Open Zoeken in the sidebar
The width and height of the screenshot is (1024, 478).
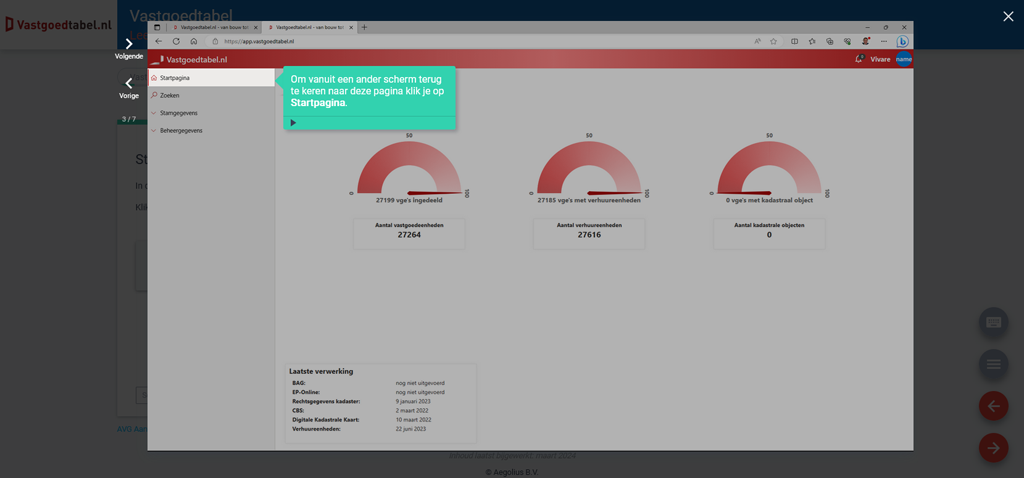(169, 96)
